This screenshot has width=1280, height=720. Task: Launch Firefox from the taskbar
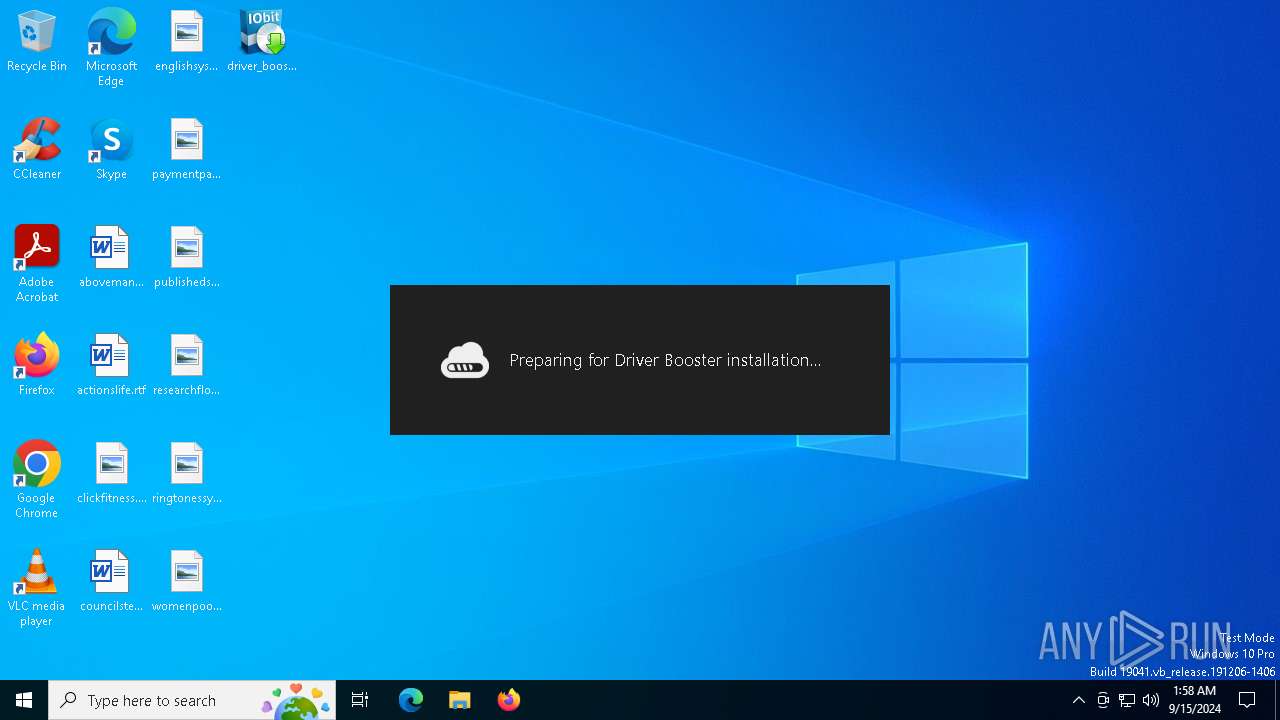pyautogui.click(x=509, y=700)
